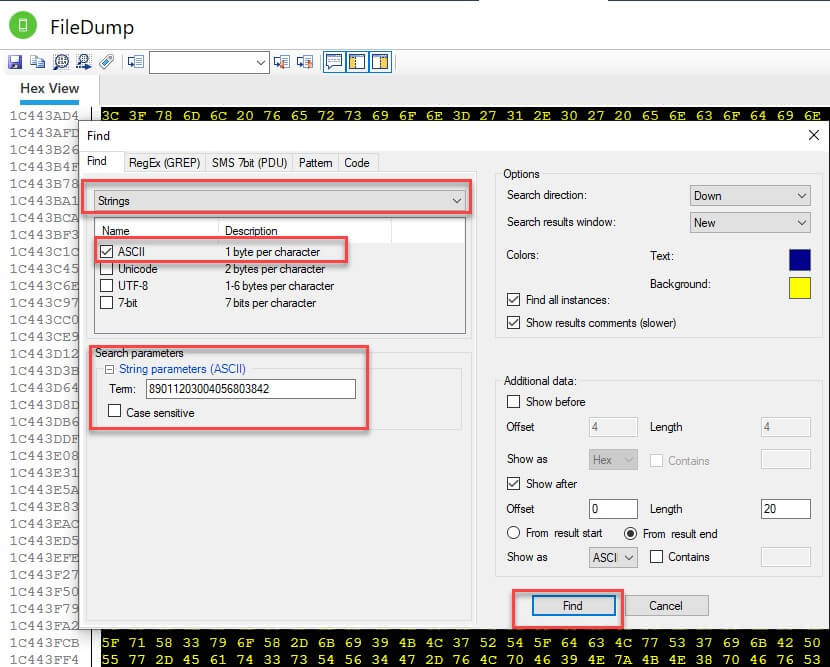Open the disabled Show as Hex dropdown
The width and height of the screenshot is (830, 667).
click(x=613, y=459)
